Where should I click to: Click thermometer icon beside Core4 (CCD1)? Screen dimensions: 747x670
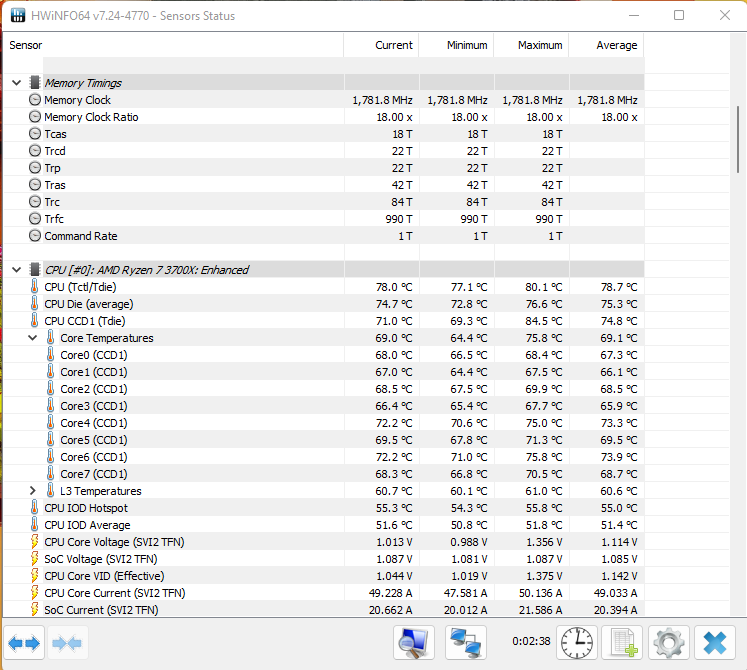coord(50,423)
